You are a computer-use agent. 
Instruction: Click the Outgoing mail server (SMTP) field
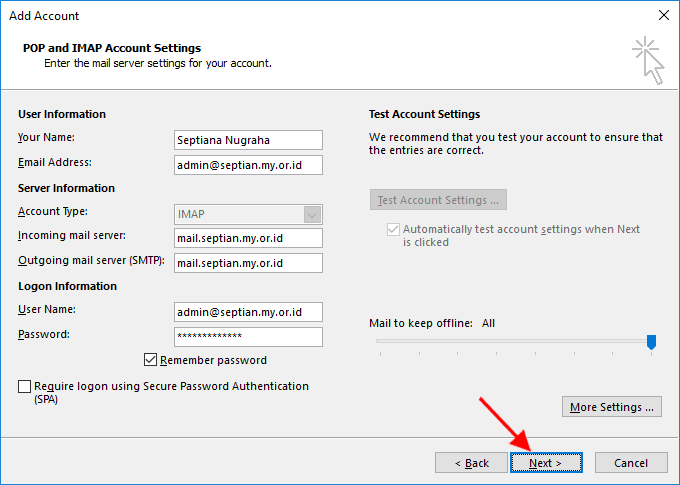pos(248,263)
